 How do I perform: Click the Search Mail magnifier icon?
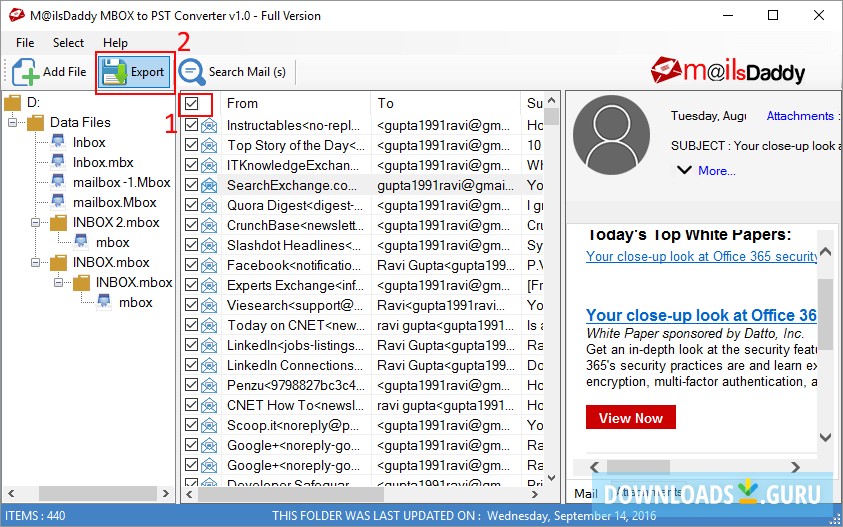[x=191, y=72]
